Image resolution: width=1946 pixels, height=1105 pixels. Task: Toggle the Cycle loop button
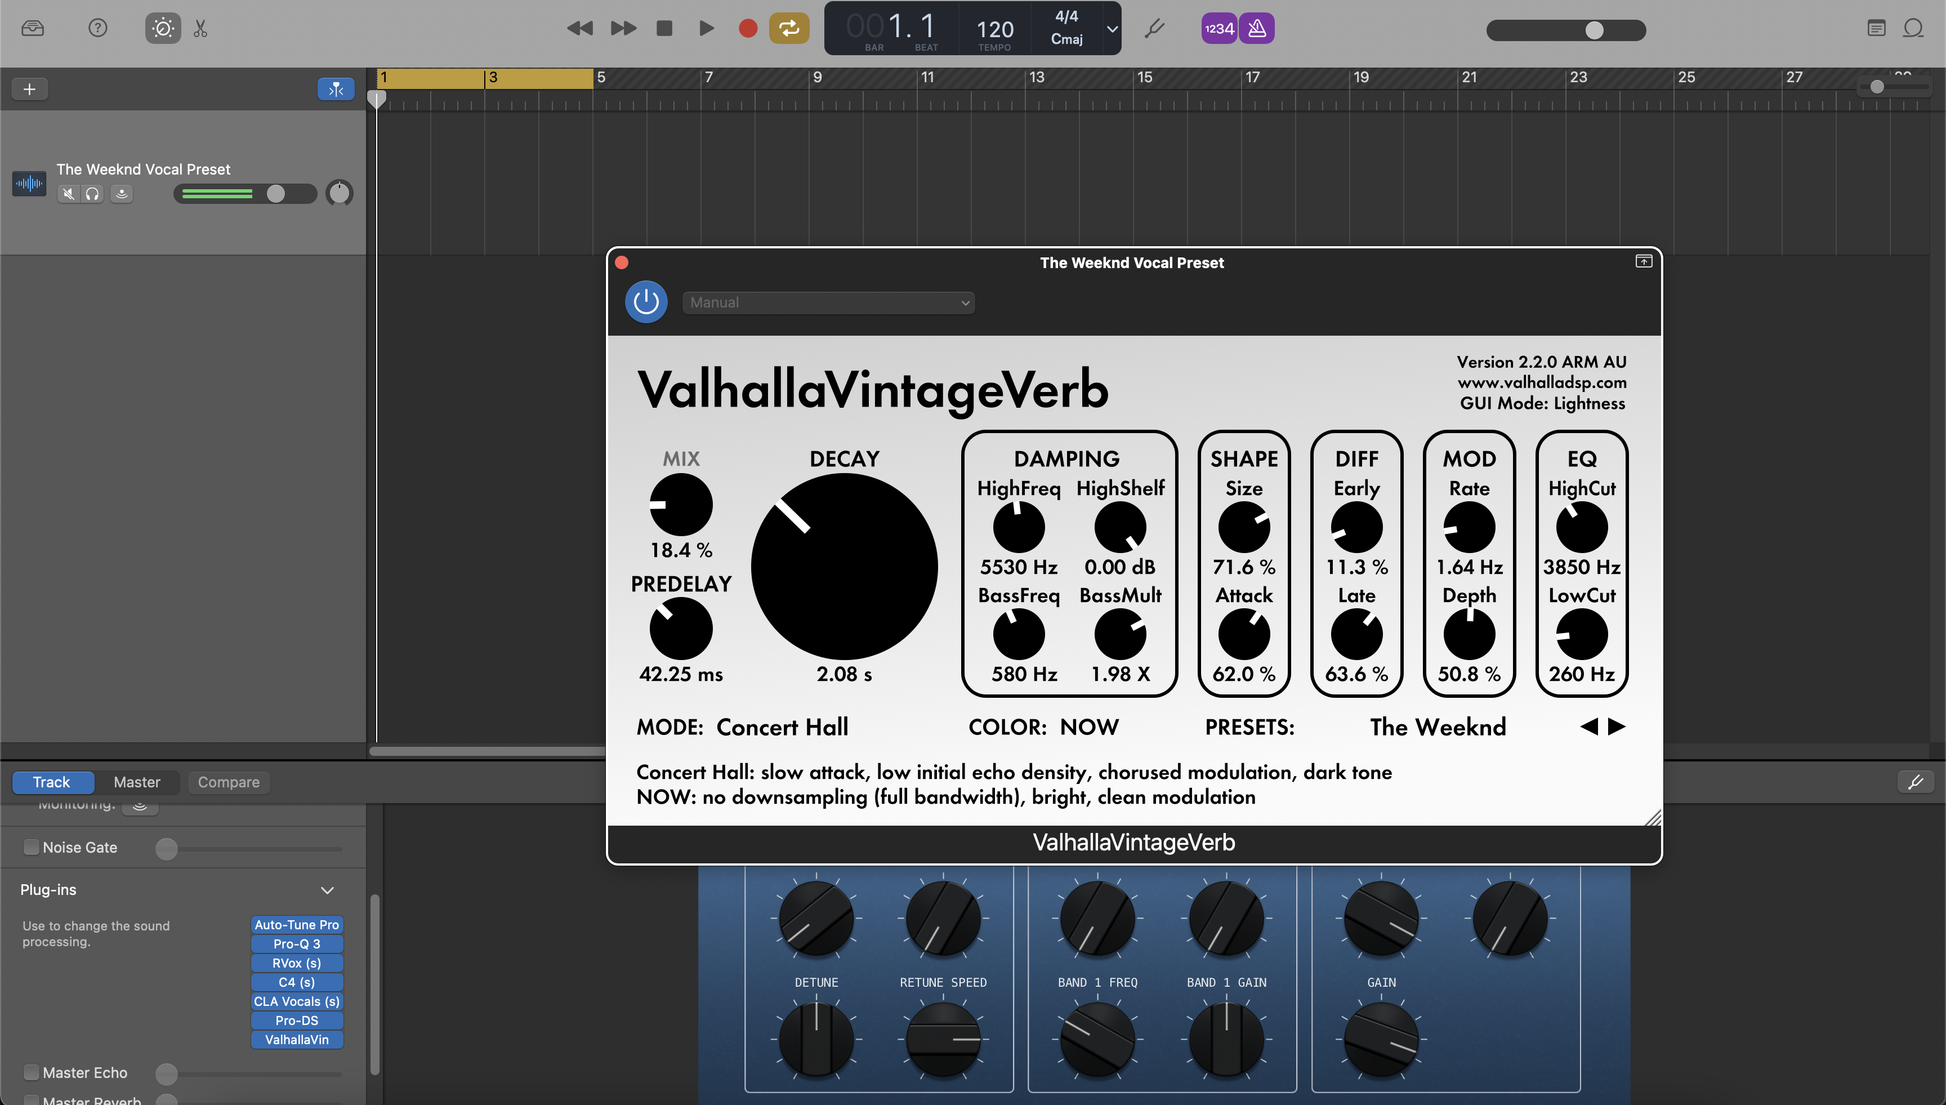[x=789, y=28]
